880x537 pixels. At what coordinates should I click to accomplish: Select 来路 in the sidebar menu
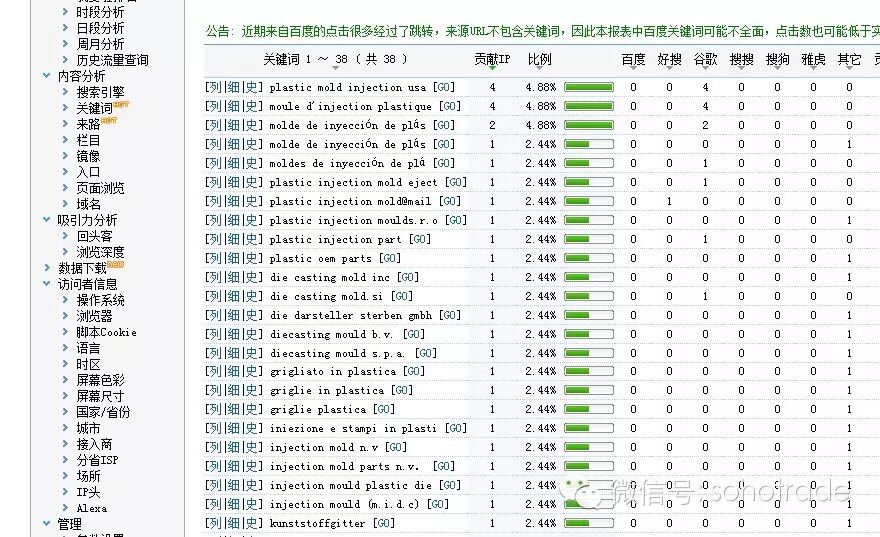coord(88,123)
